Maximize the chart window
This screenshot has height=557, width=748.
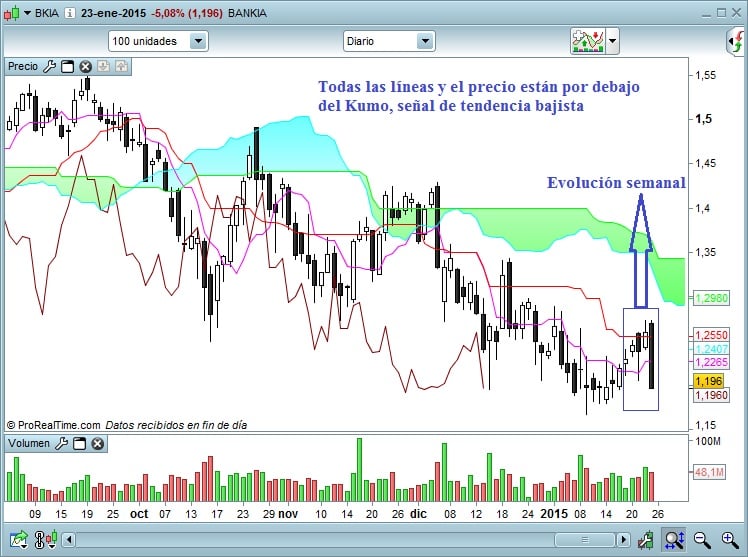[721, 13]
